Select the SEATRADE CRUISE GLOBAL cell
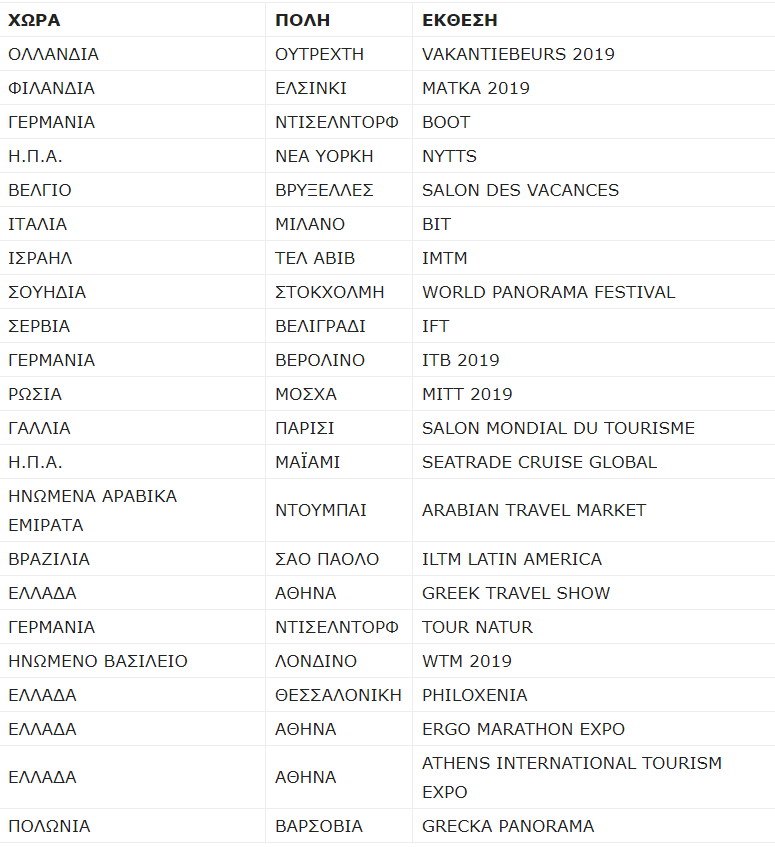Viewport: 775px width, 847px height. (x=539, y=462)
